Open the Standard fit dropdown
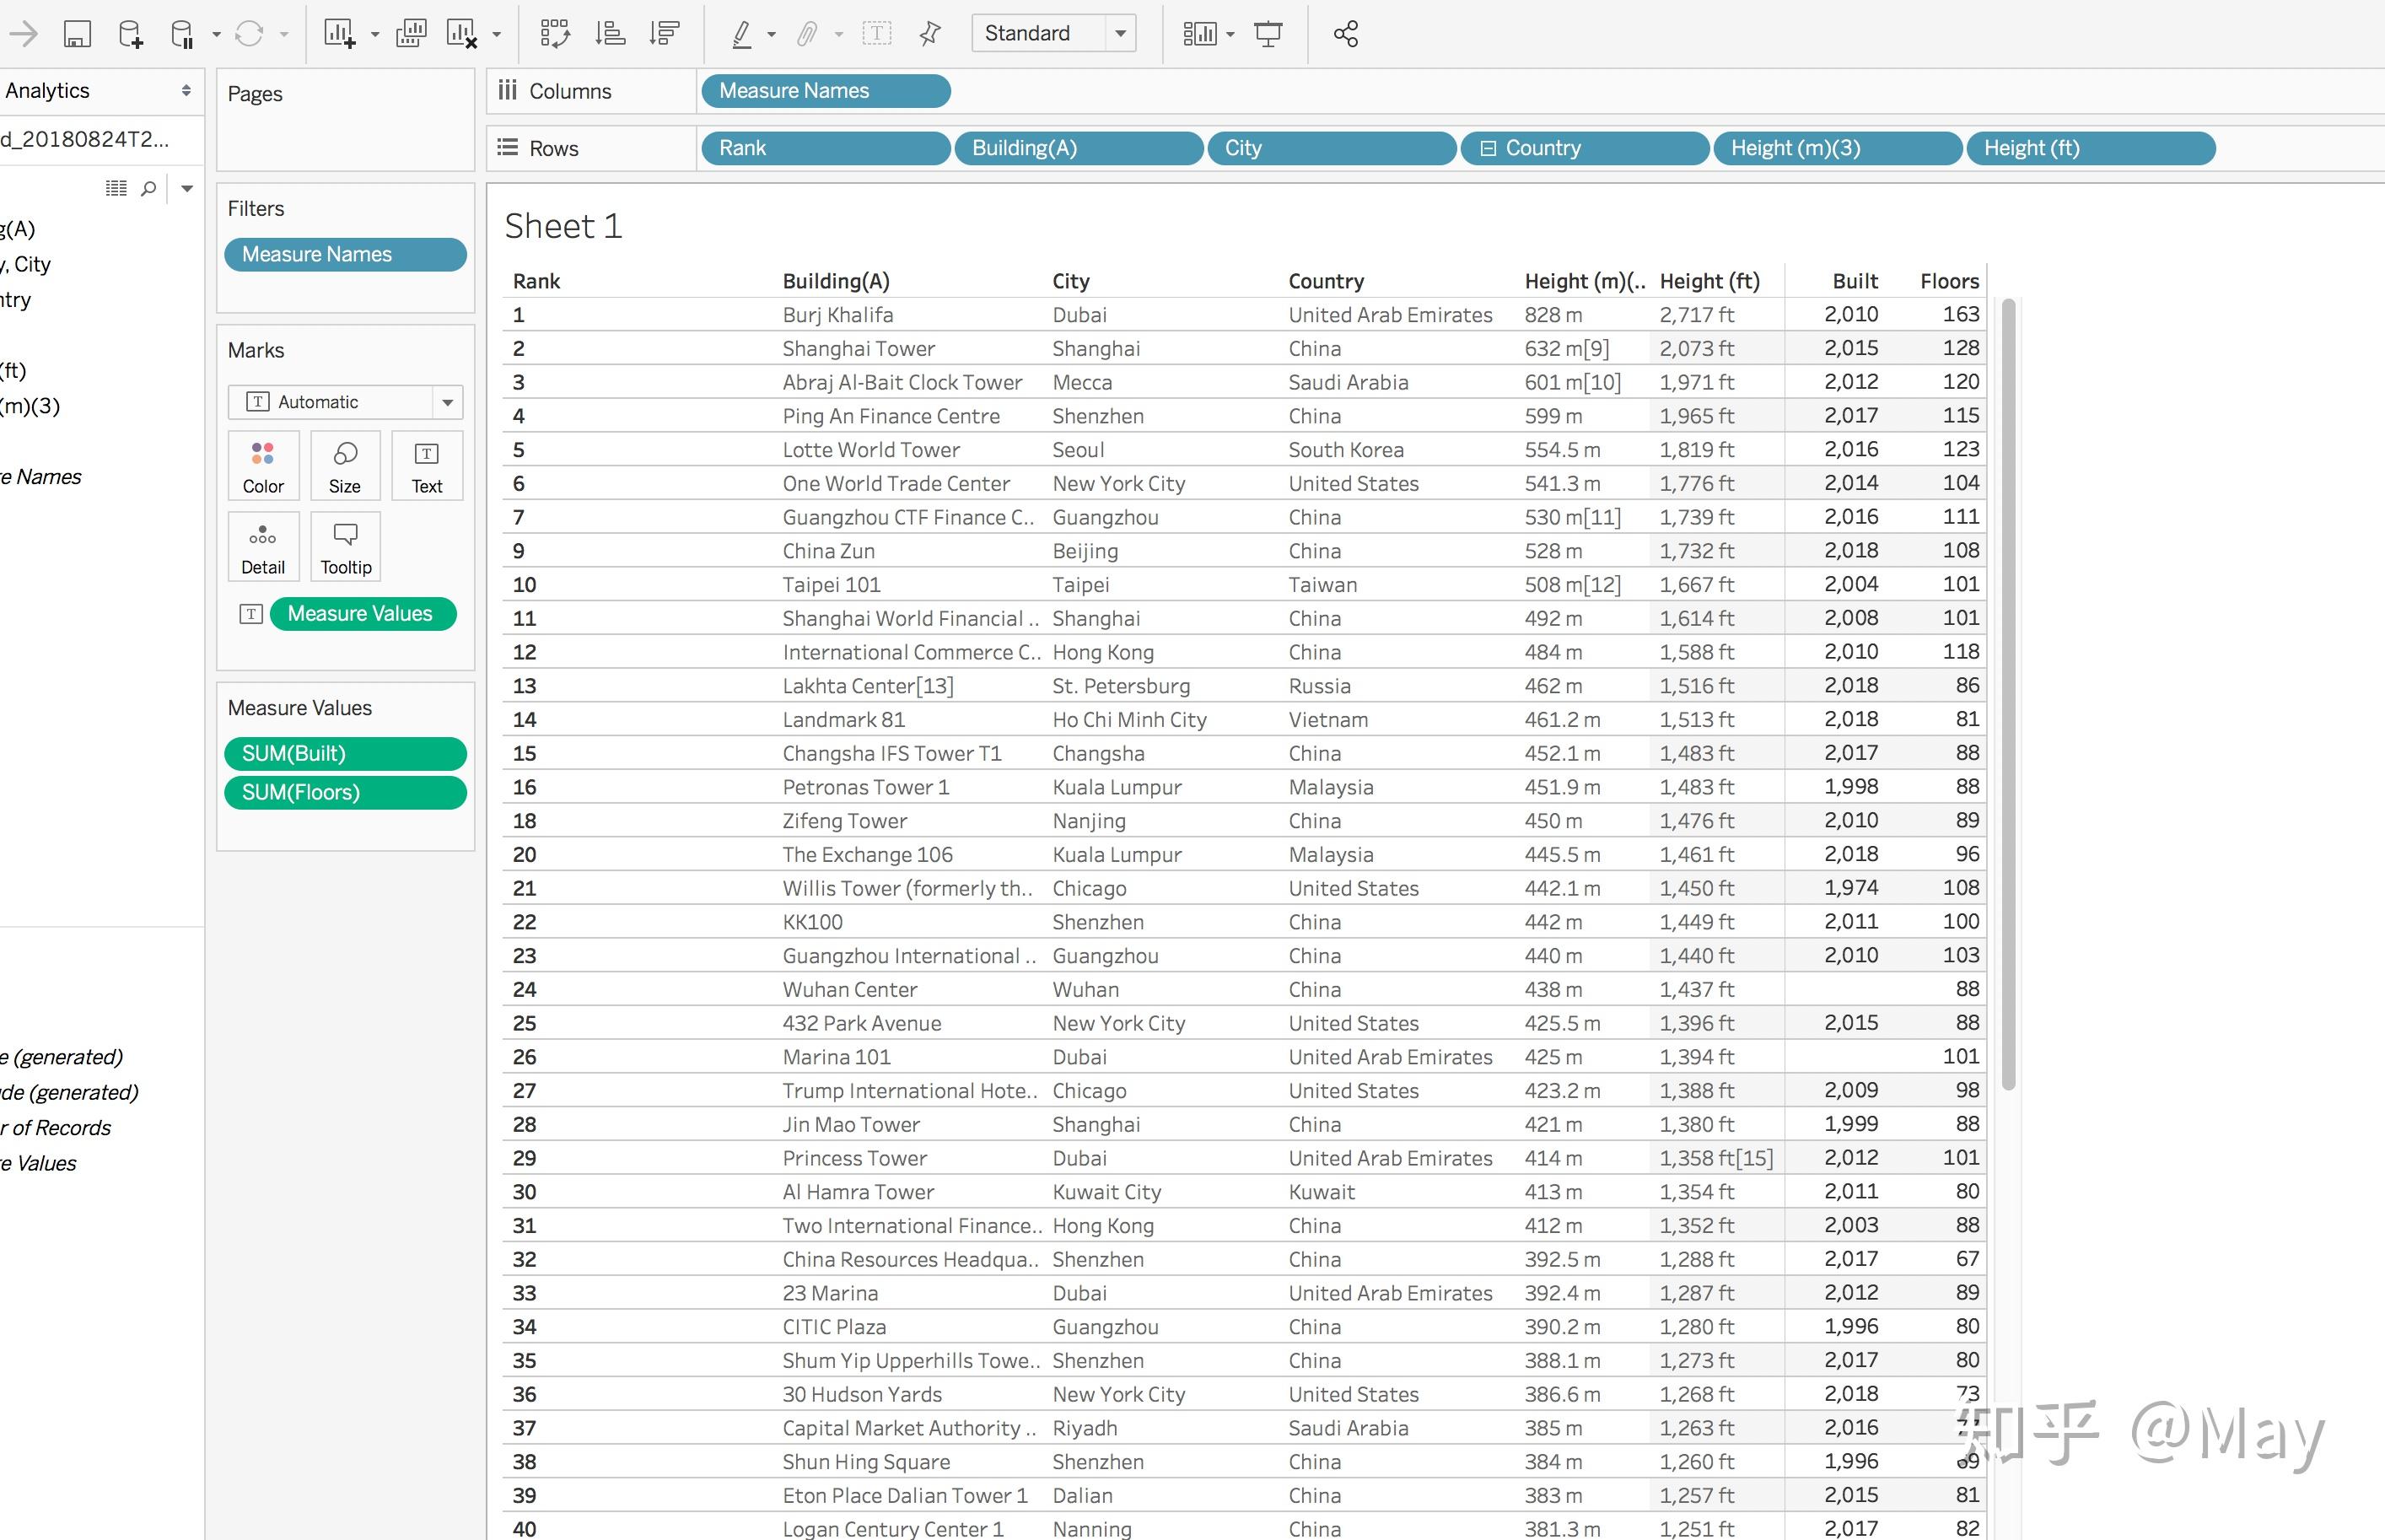The image size is (2385, 1540). coord(1121,34)
